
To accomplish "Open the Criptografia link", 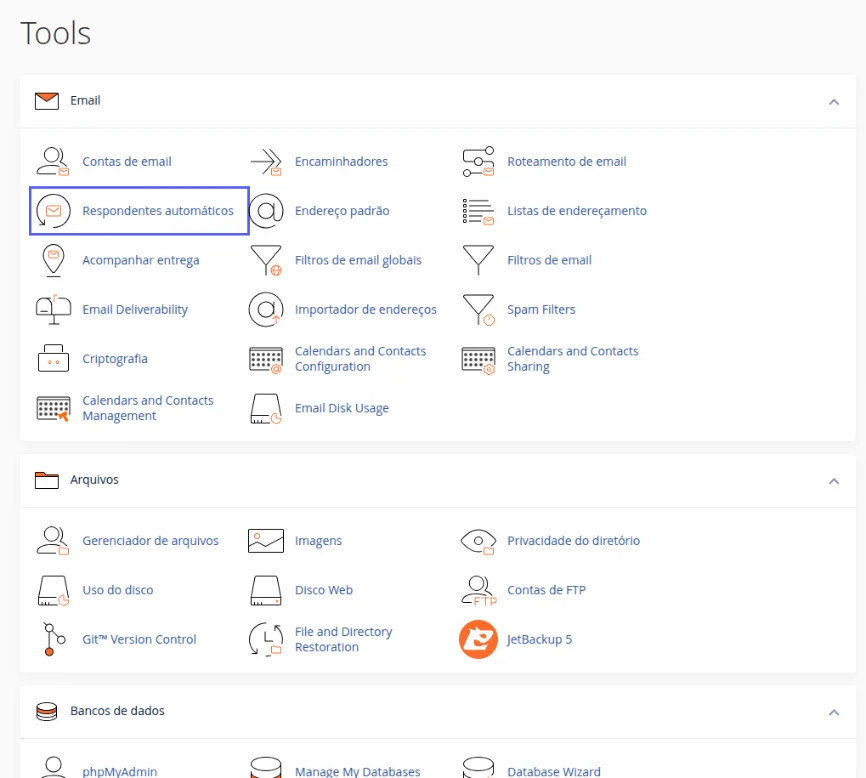I will tap(115, 359).
